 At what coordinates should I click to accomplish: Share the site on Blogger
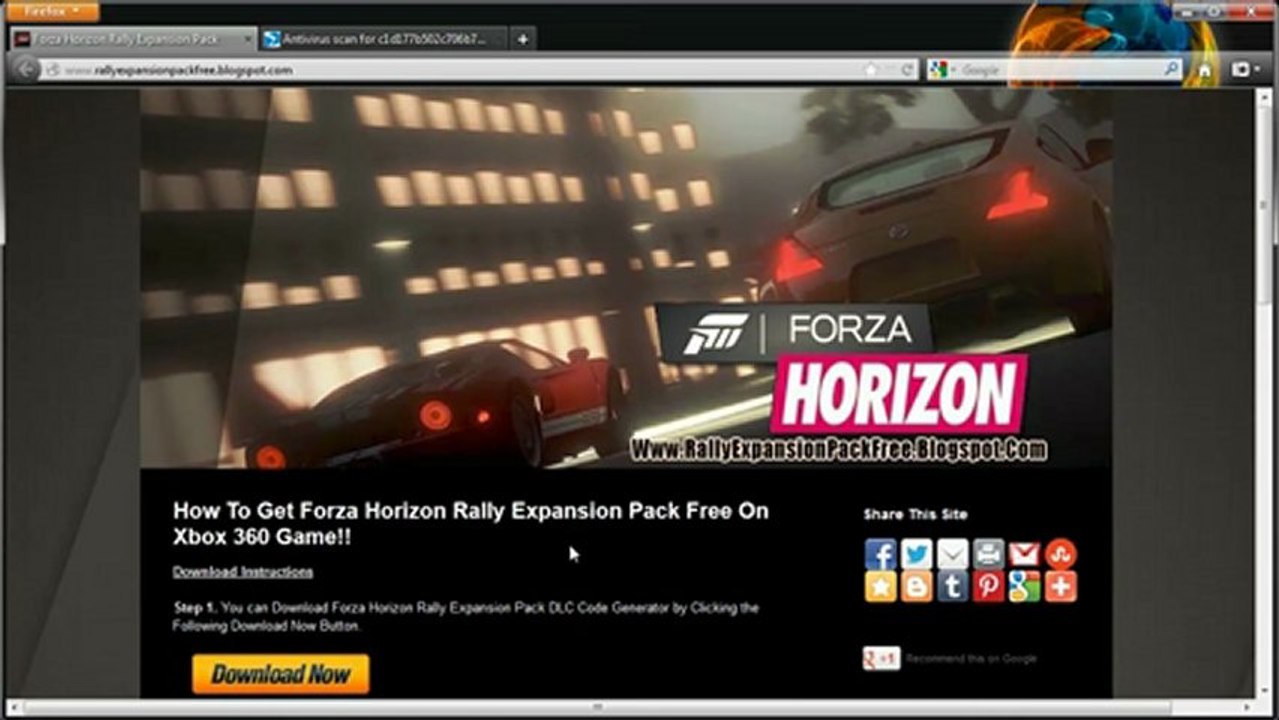(916, 587)
